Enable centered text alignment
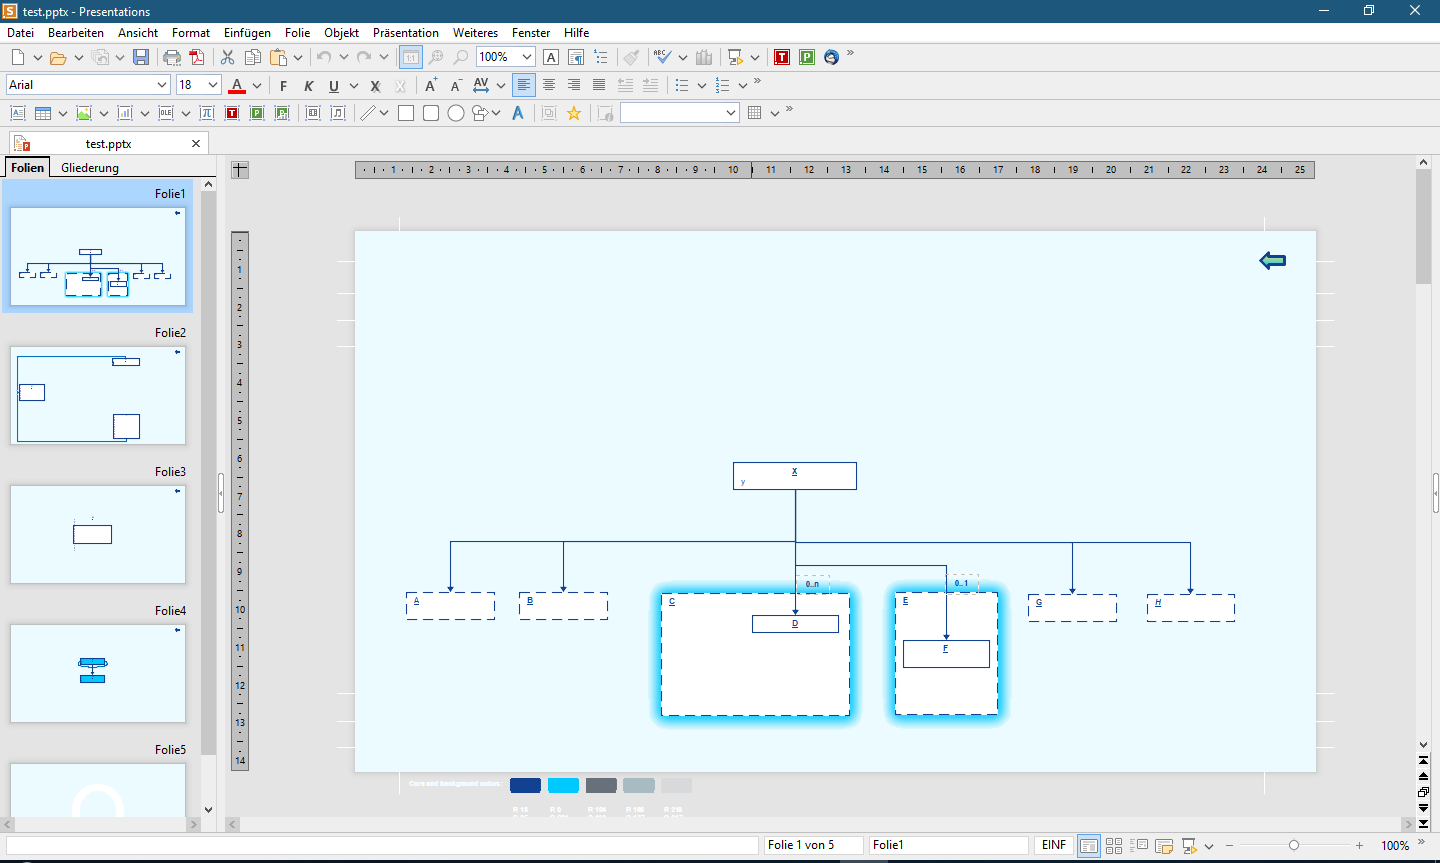Screen dimensions: 1440x863 point(549,85)
